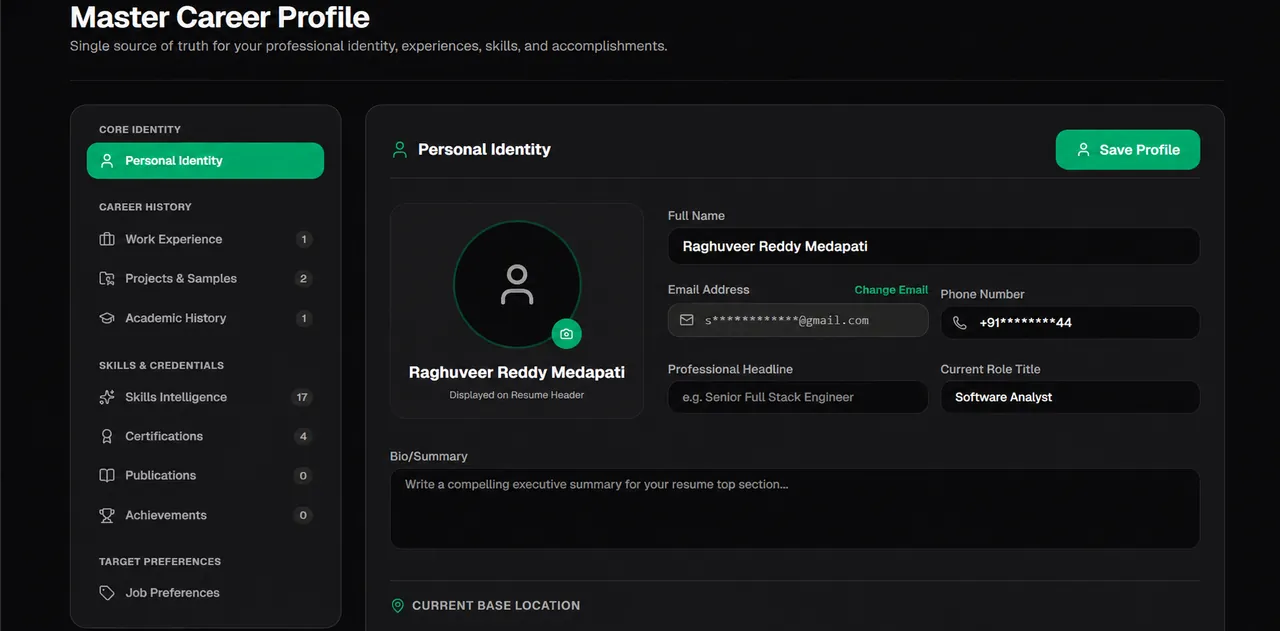Click the Achievements count badge 0
Screen dimensions: 1280x631
[x=304, y=515]
